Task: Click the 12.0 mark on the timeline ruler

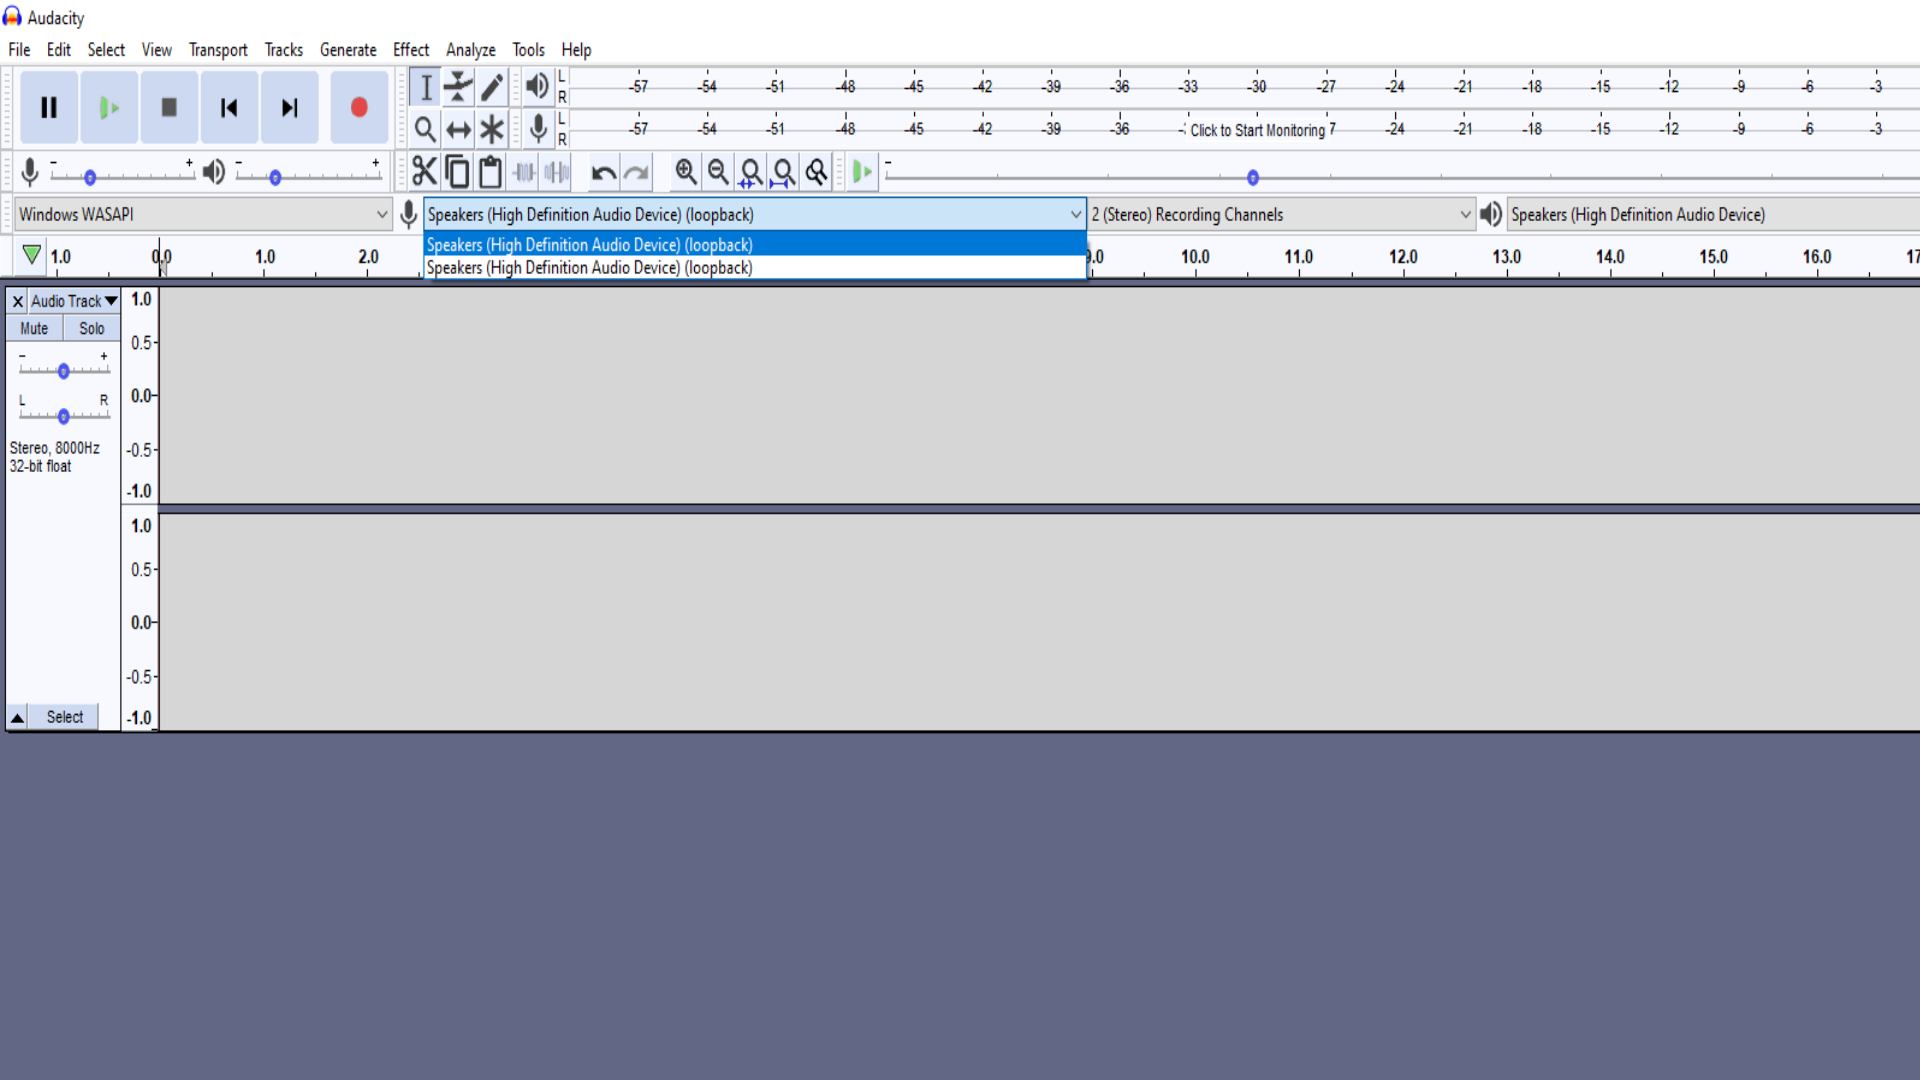Action: 1403,257
